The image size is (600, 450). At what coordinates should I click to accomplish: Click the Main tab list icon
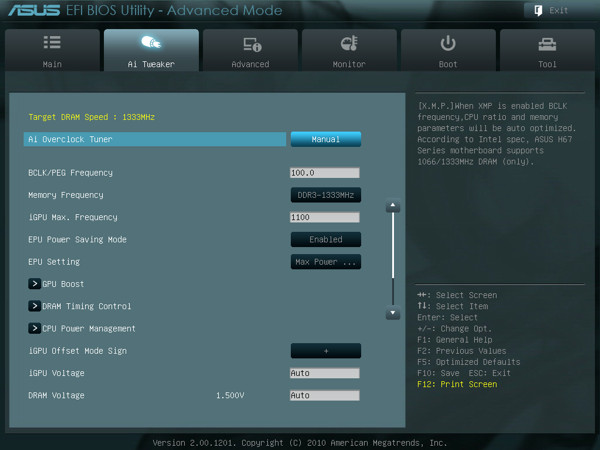[x=52, y=42]
